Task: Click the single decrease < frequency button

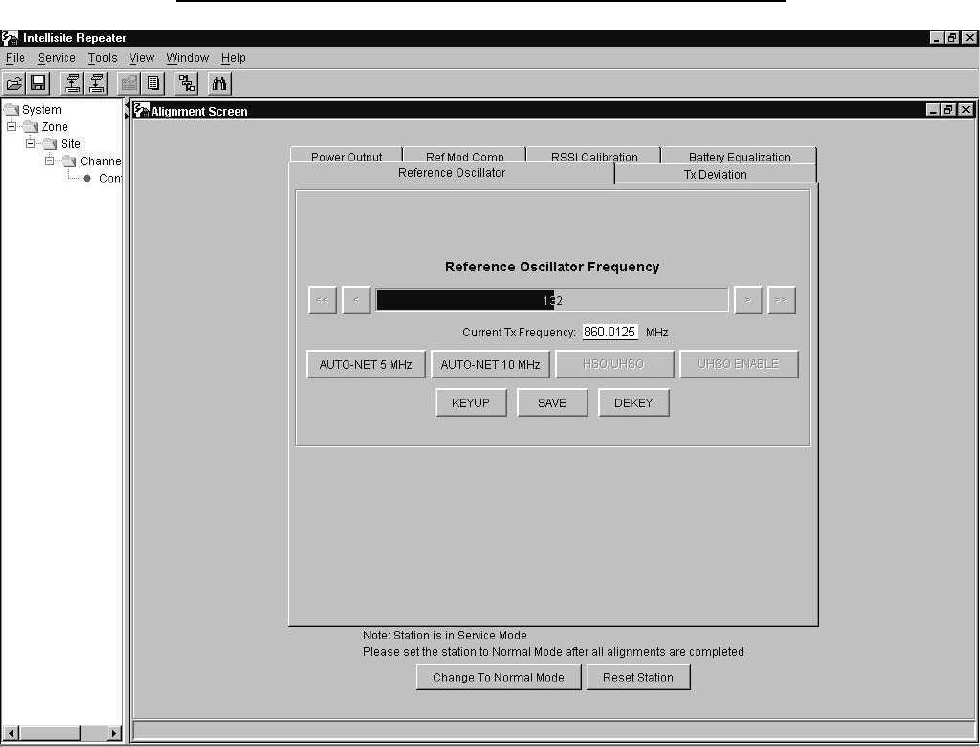Action: [356, 301]
